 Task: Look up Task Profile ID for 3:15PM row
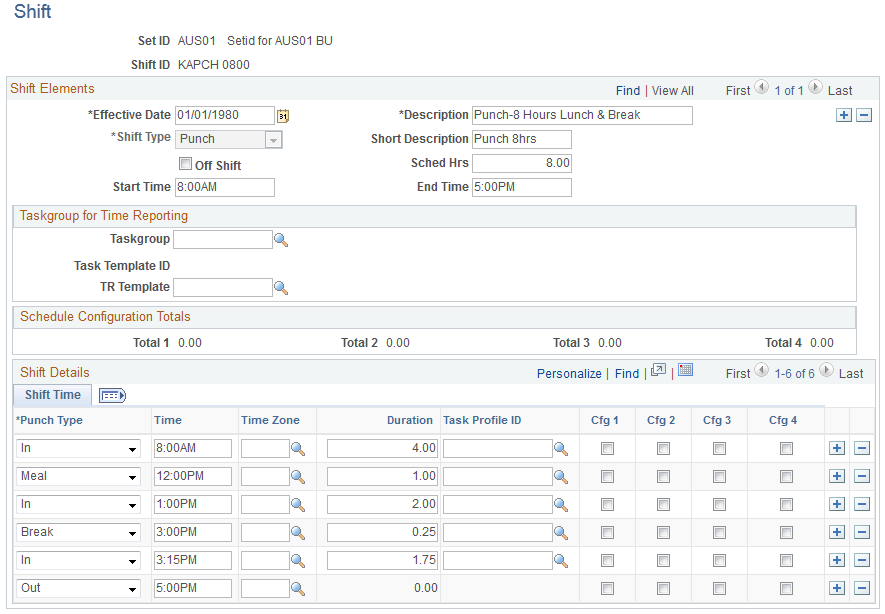[x=561, y=561]
